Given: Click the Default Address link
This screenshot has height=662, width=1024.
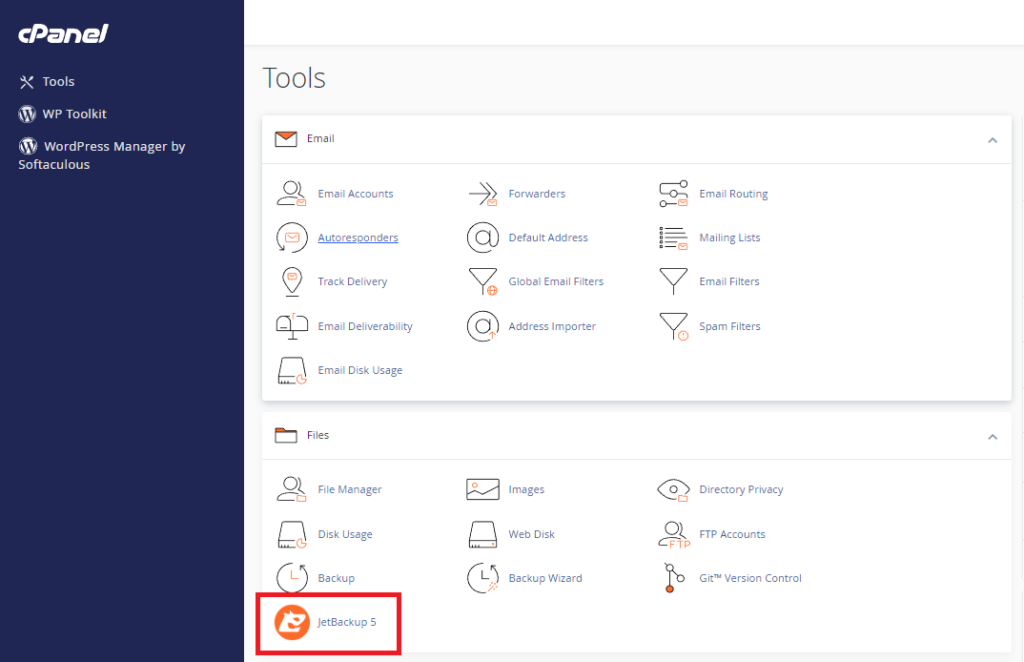Looking at the screenshot, I should tap(548, 238).
